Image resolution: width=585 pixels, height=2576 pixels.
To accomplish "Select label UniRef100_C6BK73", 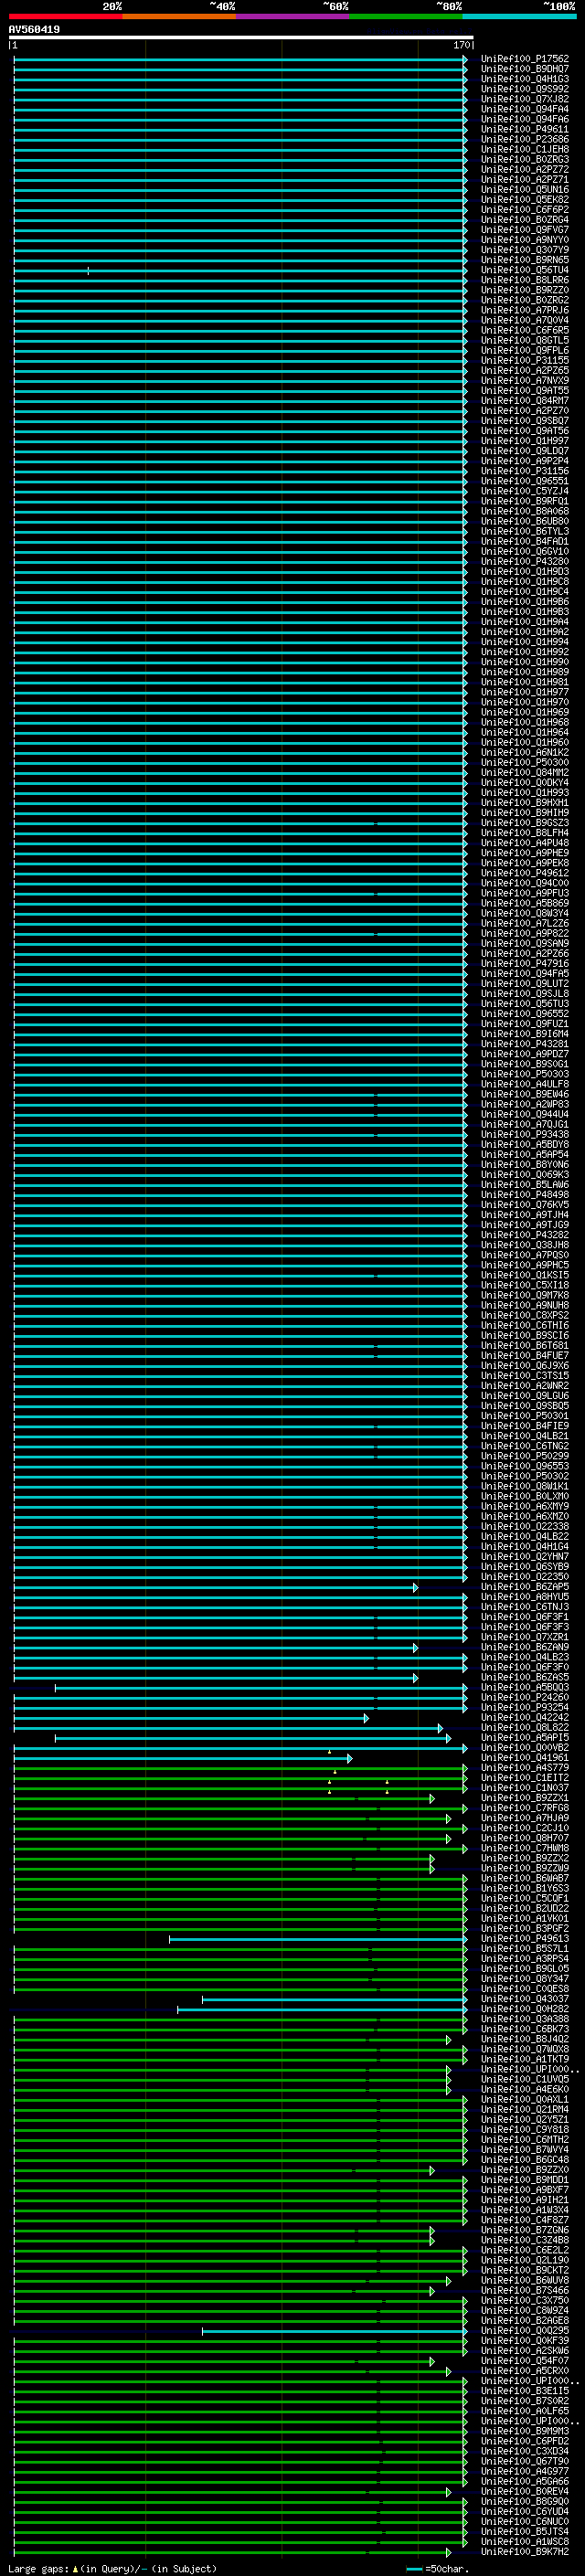I will point(524,2028).
